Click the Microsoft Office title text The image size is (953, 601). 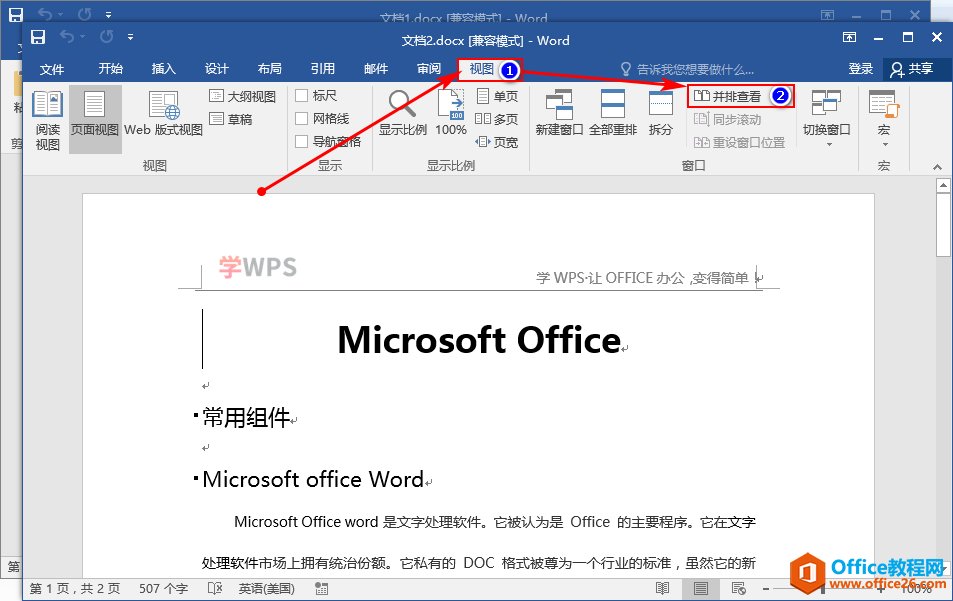coord(479,339)
